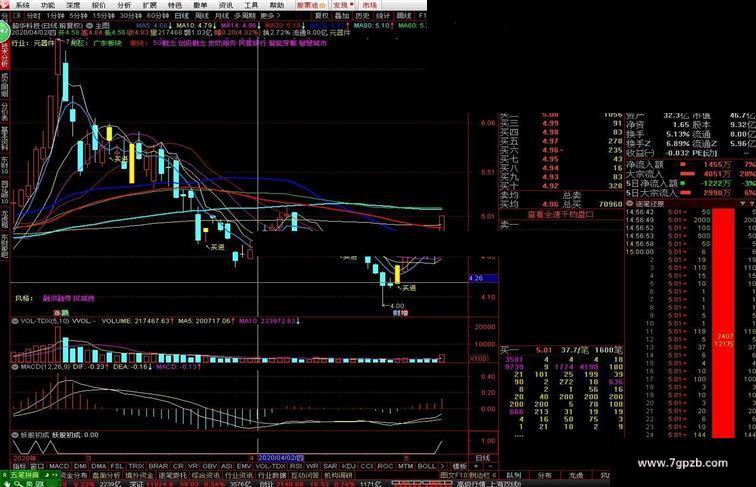Select the DMA indicator tab
The width and height of the screenshot is (756, 487).
click(99, 466)
